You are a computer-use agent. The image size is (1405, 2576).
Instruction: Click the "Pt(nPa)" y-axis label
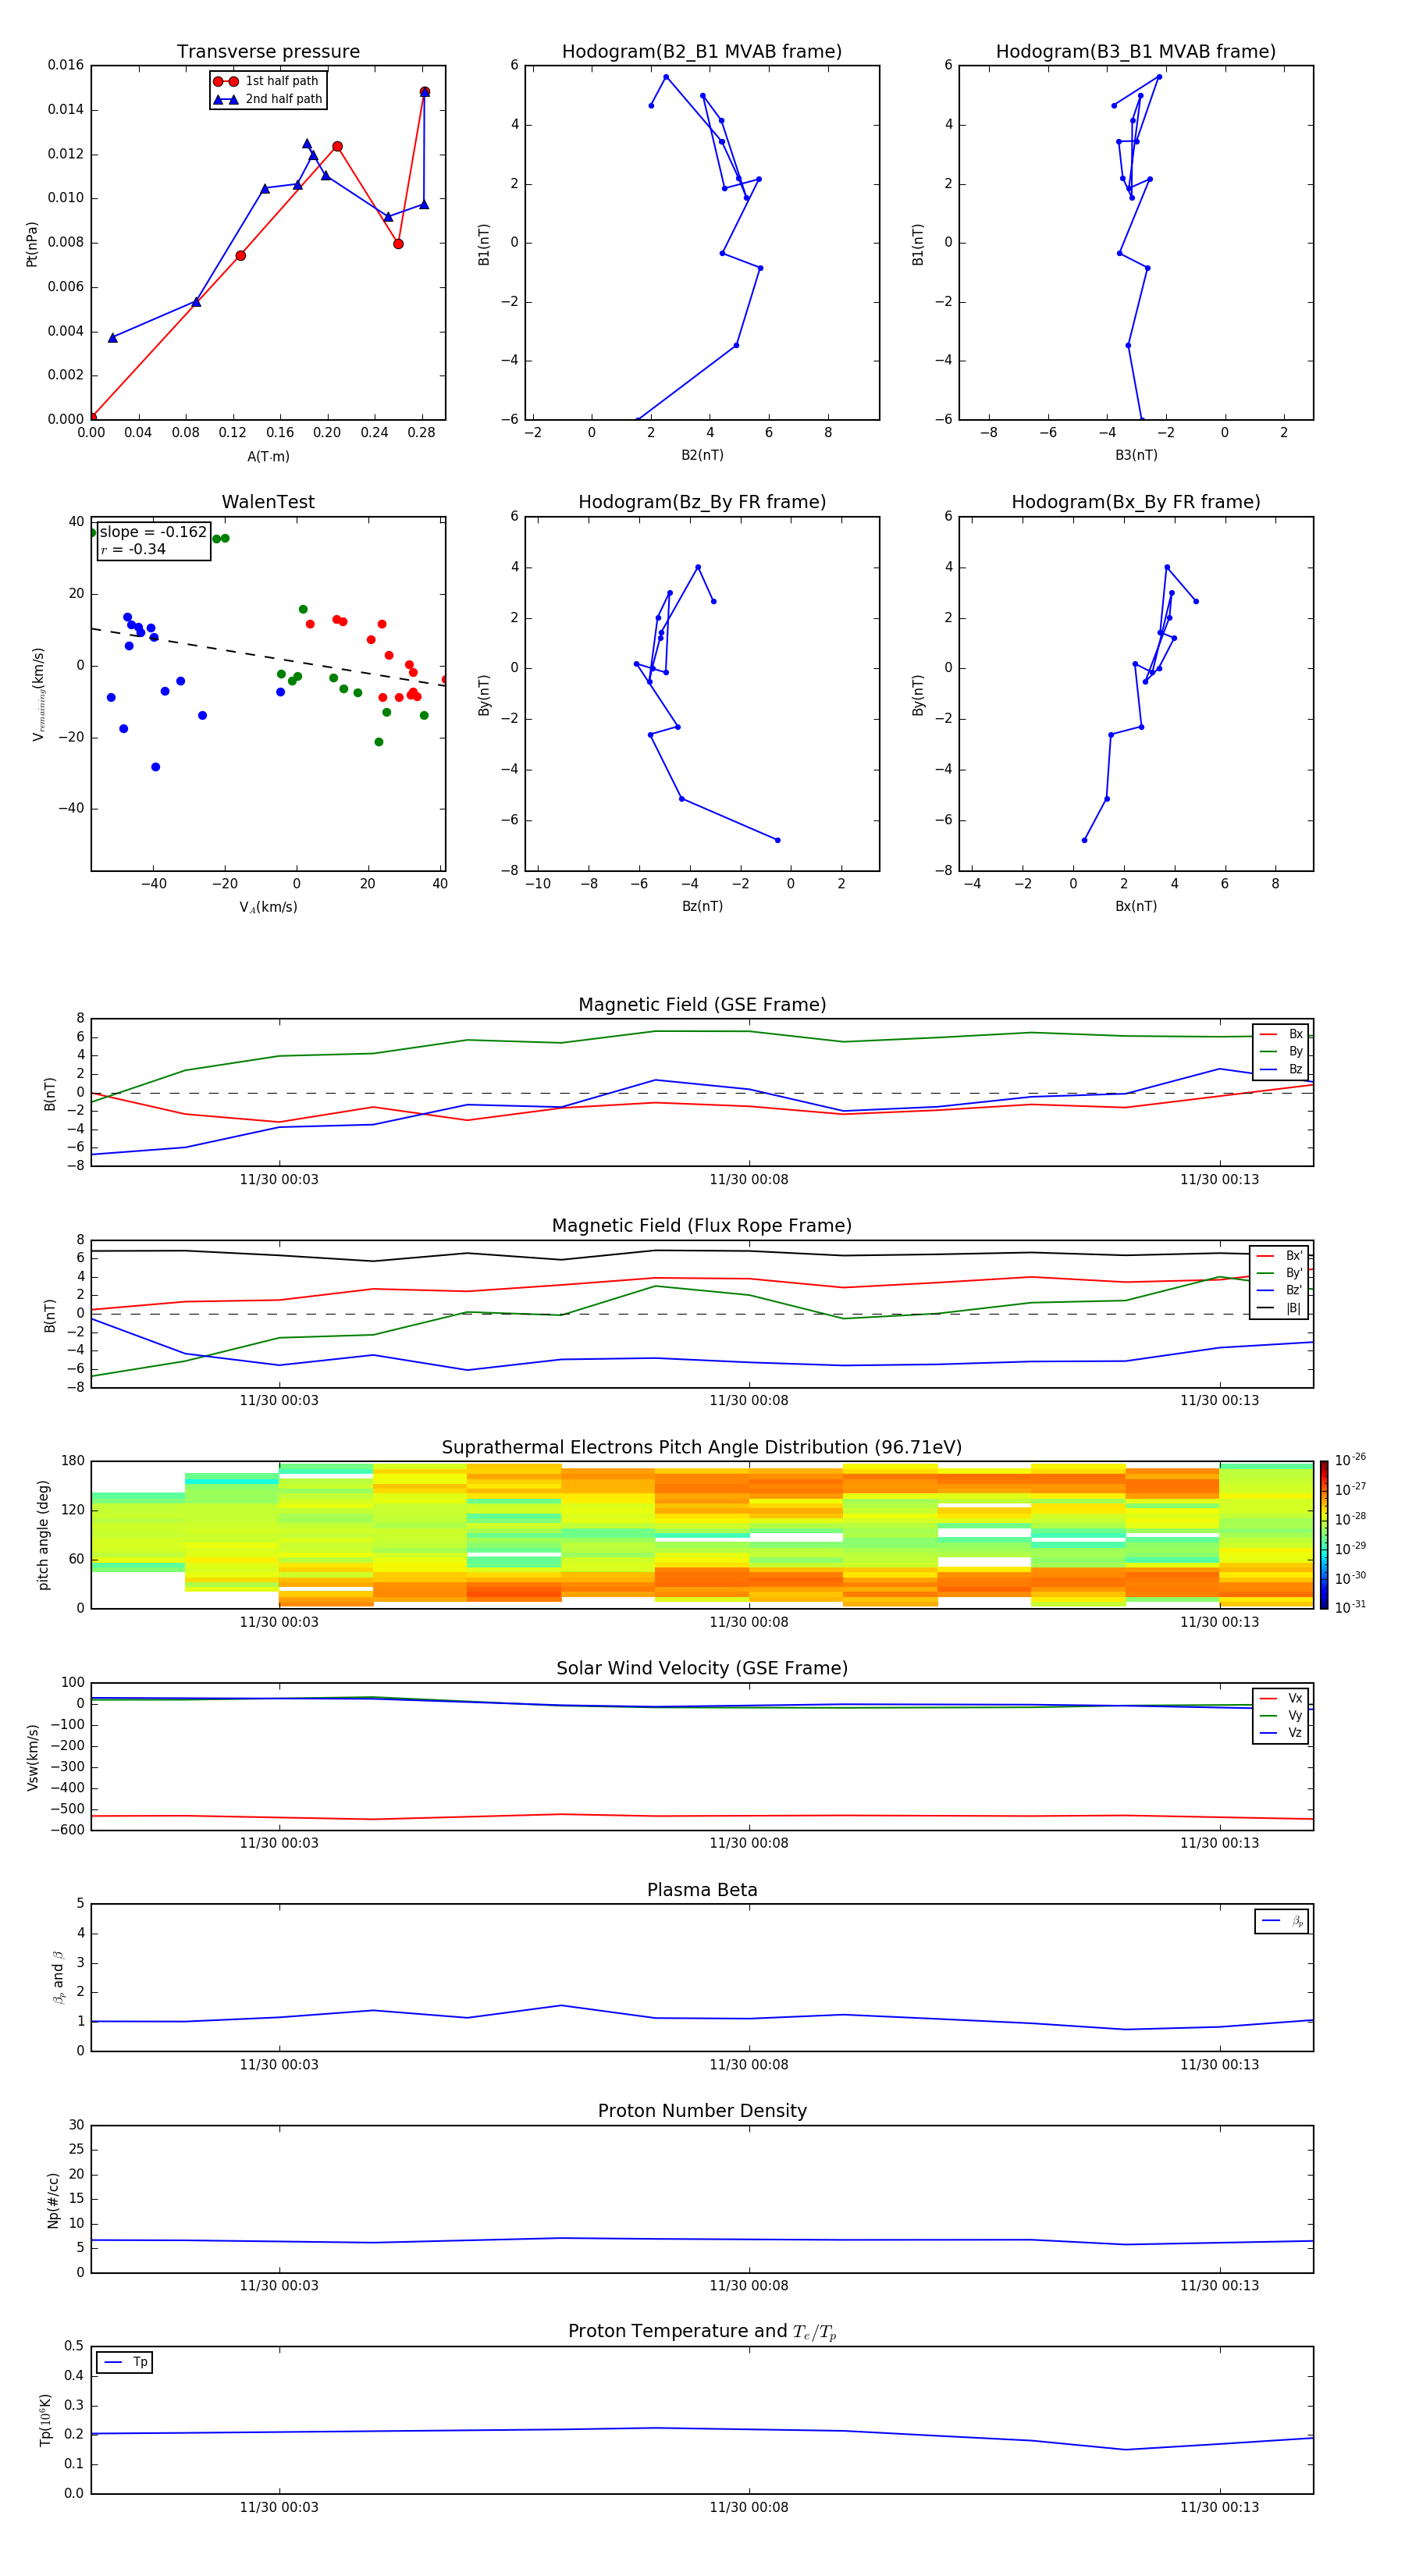point(31,243)
